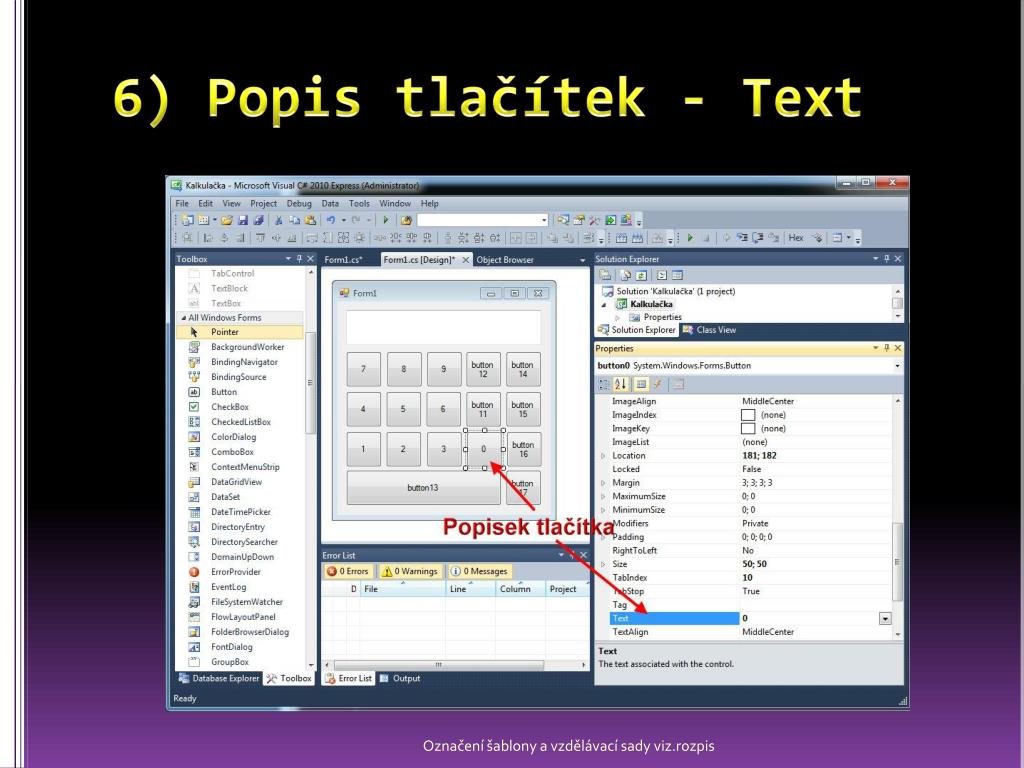This screenshot has height=768, width=1024.
Task: Select the button 12 on the form
Action: (x=483, y=370)
